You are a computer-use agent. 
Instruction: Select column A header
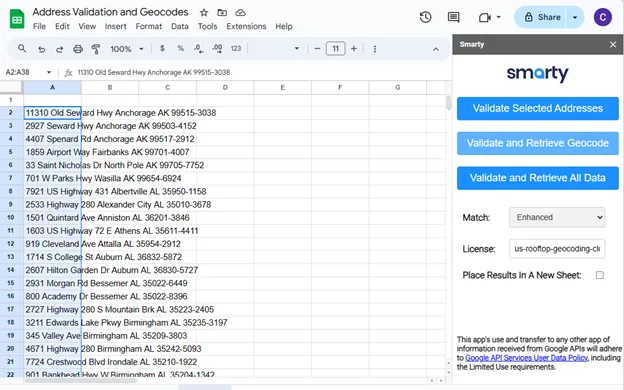52,88
